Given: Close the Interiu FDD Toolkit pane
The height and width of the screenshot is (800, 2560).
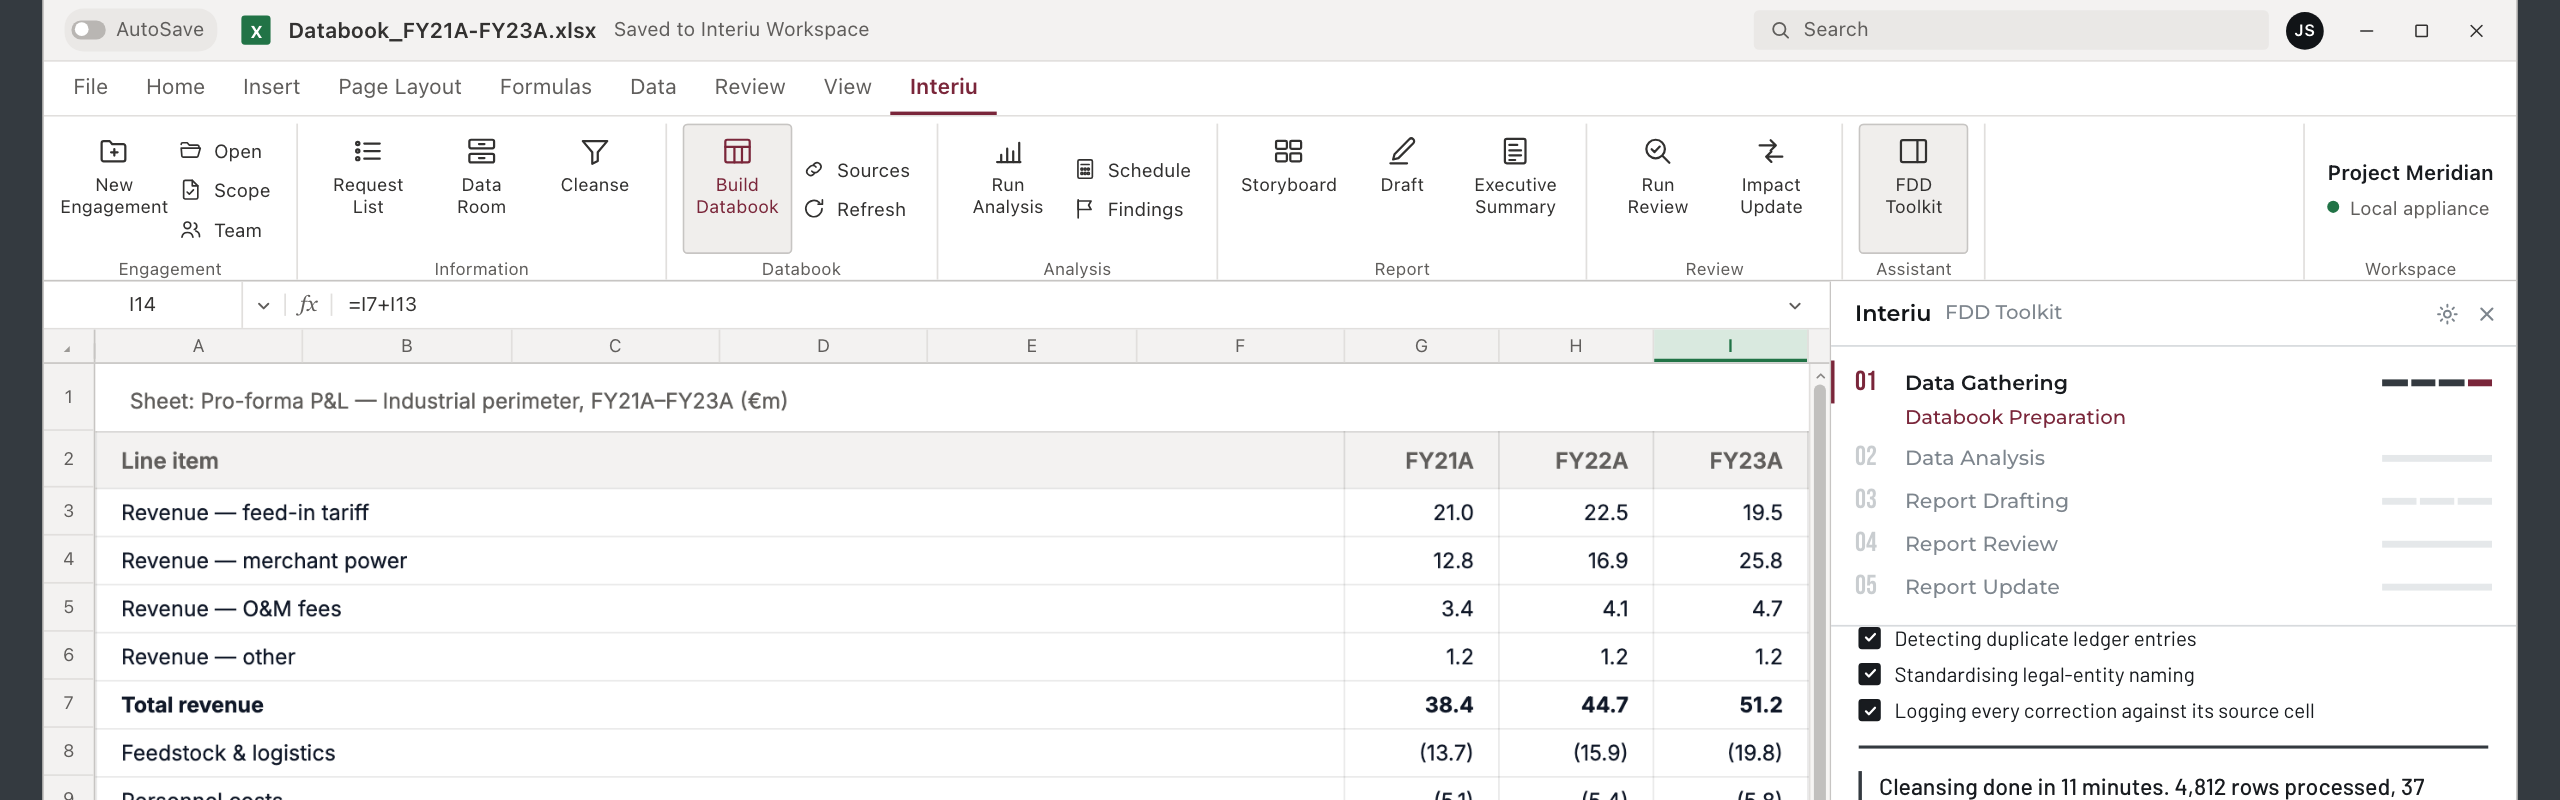Looking at the screenshot, I should click(2486, 314).
